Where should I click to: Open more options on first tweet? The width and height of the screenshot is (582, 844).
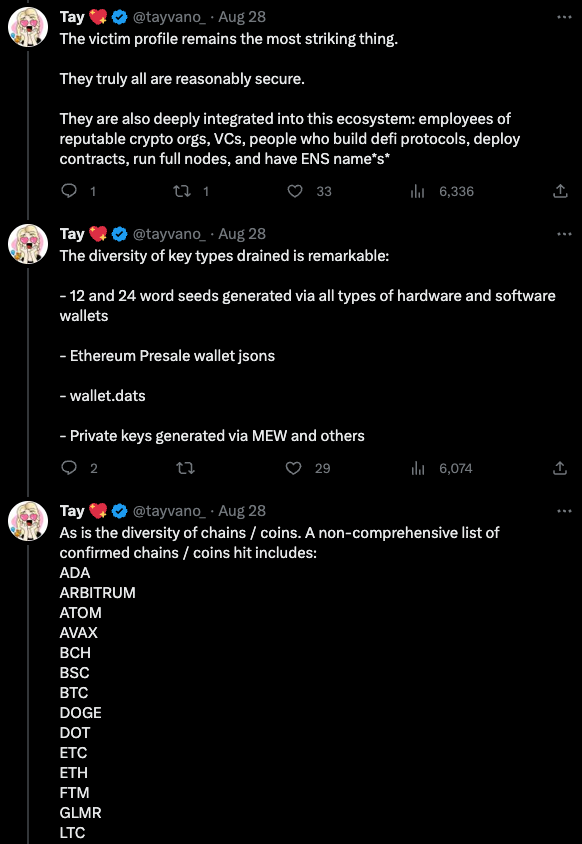[x=564, y=17]
